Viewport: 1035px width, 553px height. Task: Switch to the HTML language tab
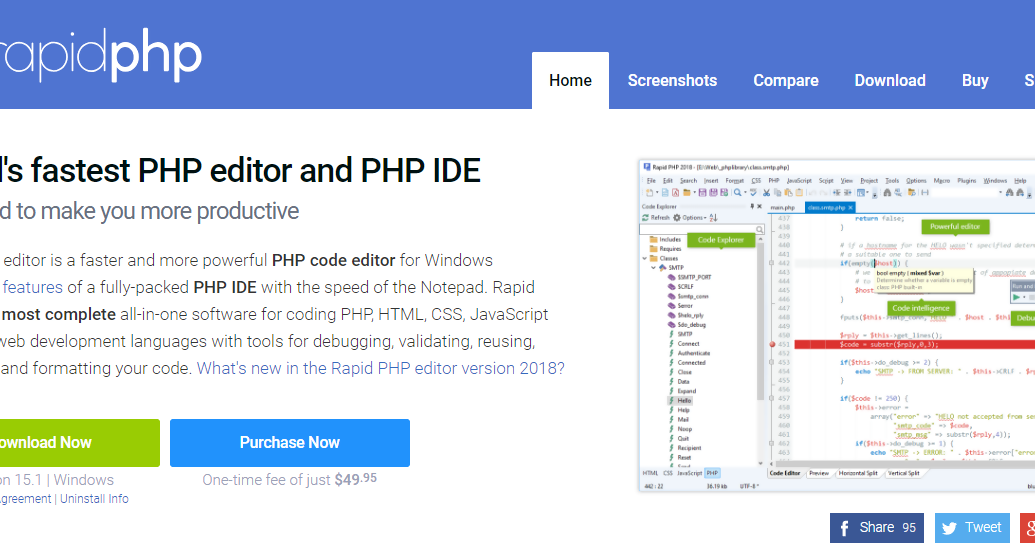click(650, 474)
